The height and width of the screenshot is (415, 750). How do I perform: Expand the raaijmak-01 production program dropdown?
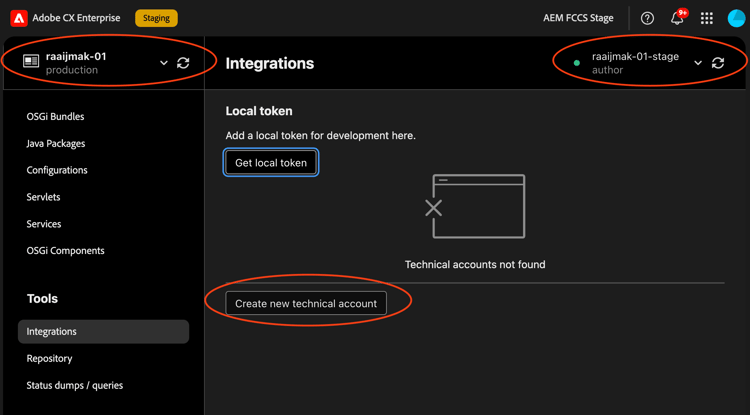[164, 63]
